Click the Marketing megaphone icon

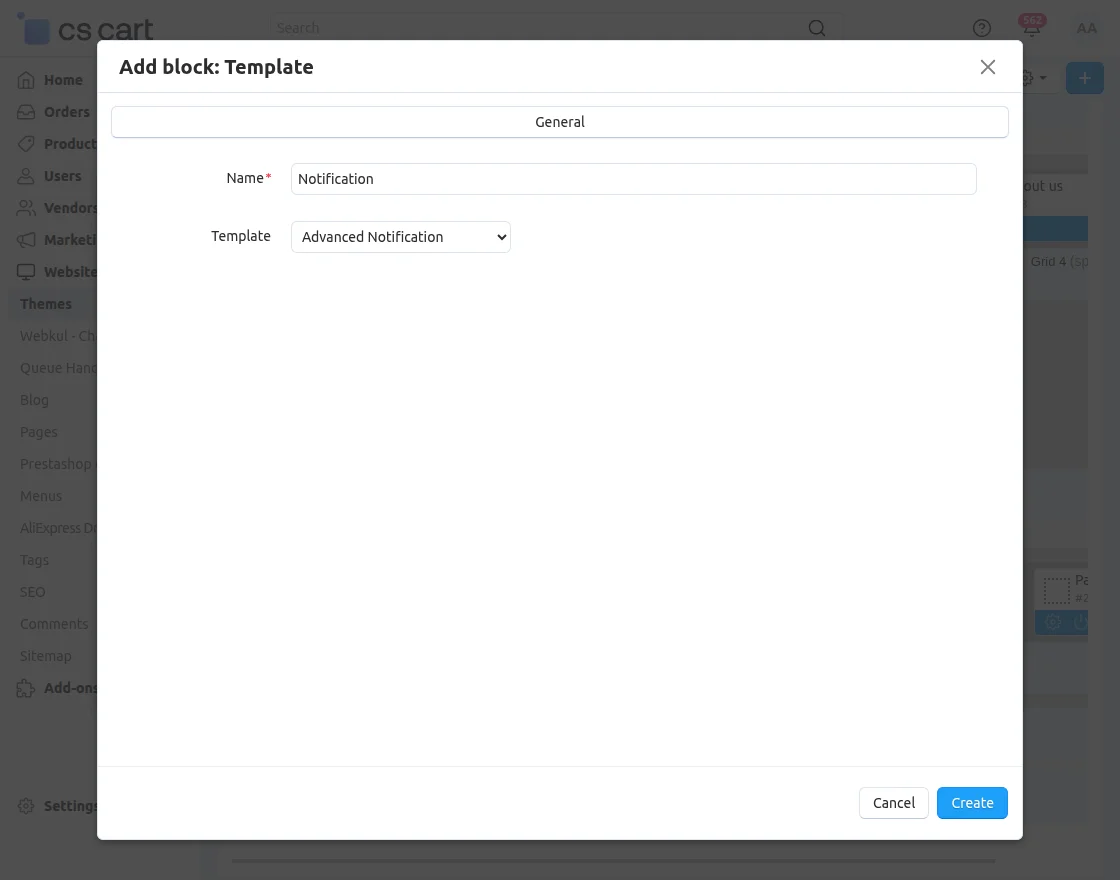27,240
